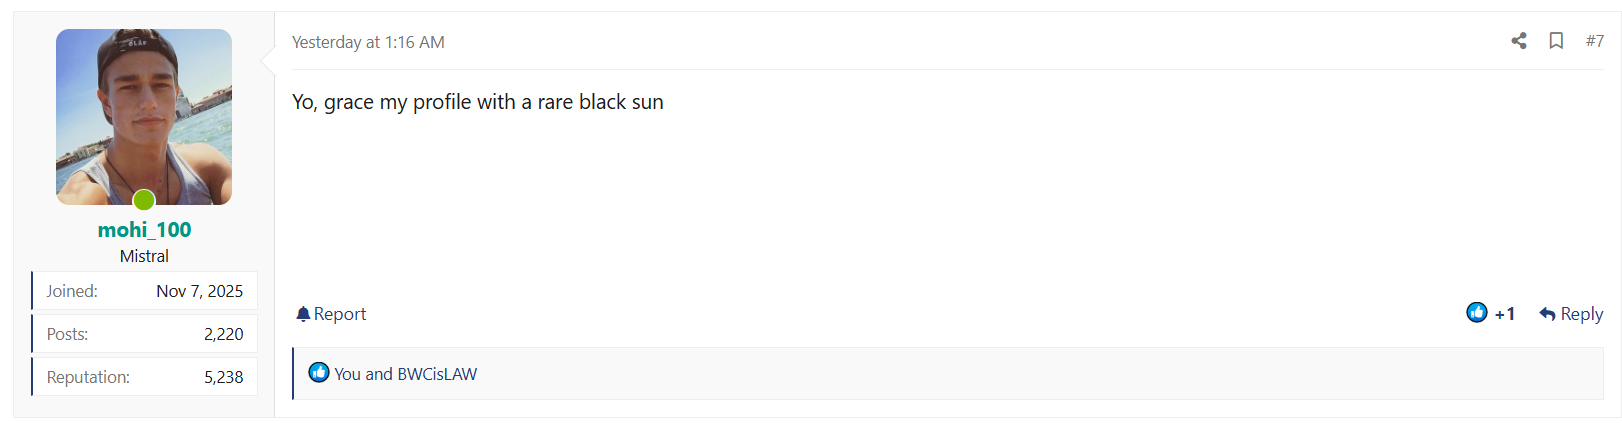This screenshot has width=1622, height=423.
Task: Click the Posts count 2,220
Action: 223,334
